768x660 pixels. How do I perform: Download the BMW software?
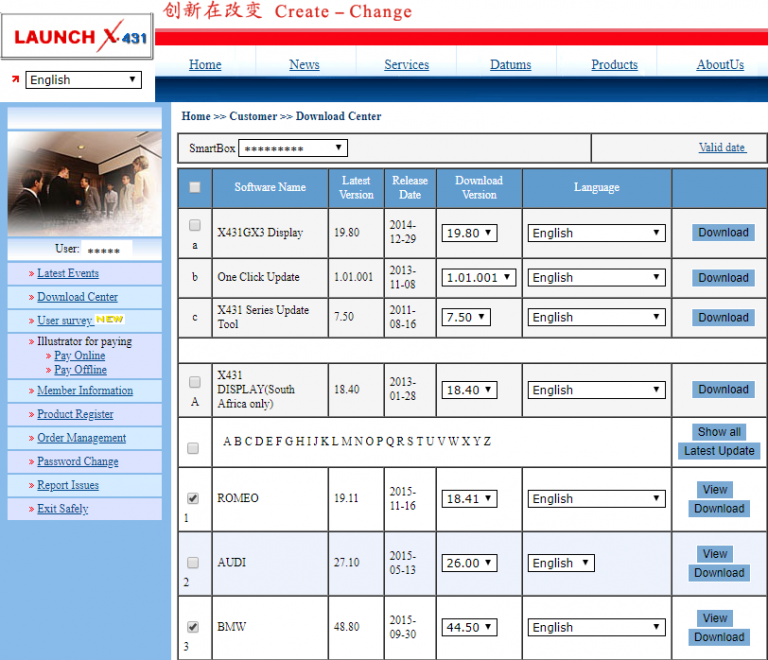pos(719,636)
